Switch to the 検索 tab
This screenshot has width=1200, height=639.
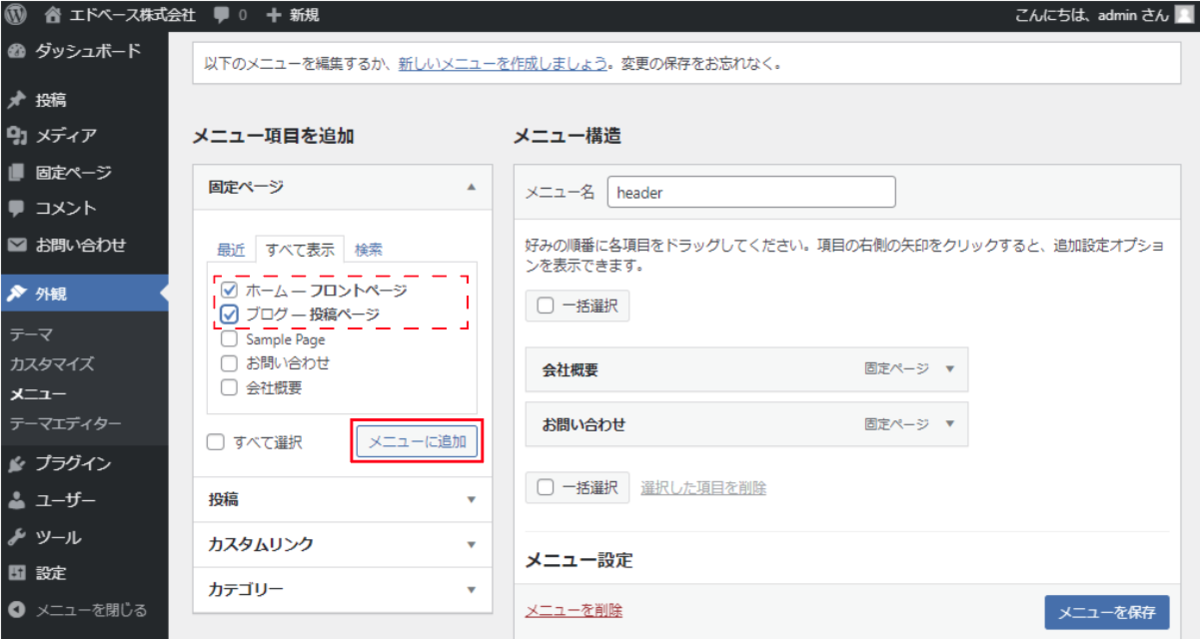click(x=368, y=250)
